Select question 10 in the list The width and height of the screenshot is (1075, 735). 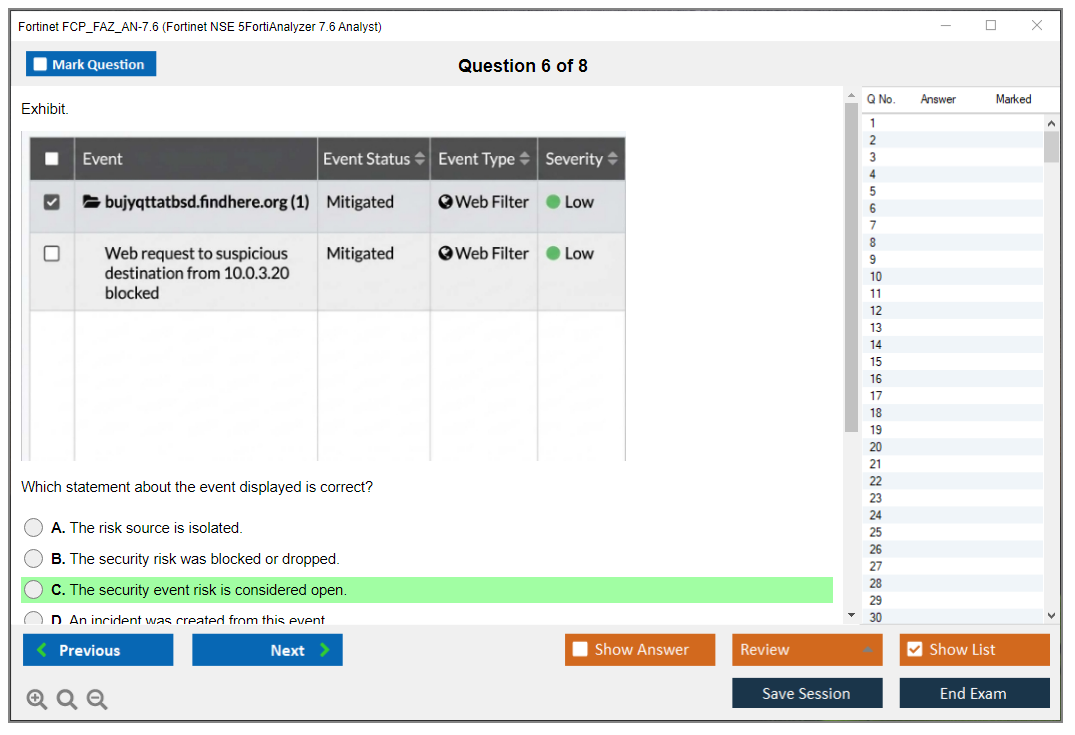[x=953, y=276]
